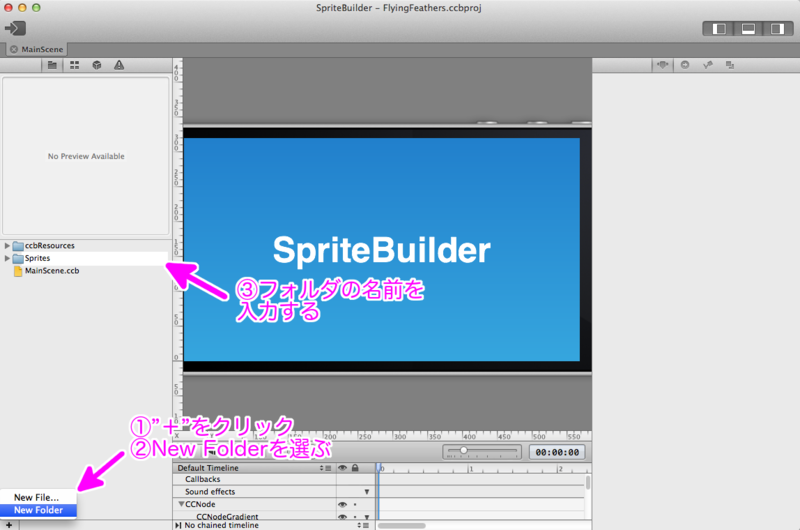Viewport: 800px width, 530px height.
Task: Click the Publish project icon
Action: tap(15, 28)
